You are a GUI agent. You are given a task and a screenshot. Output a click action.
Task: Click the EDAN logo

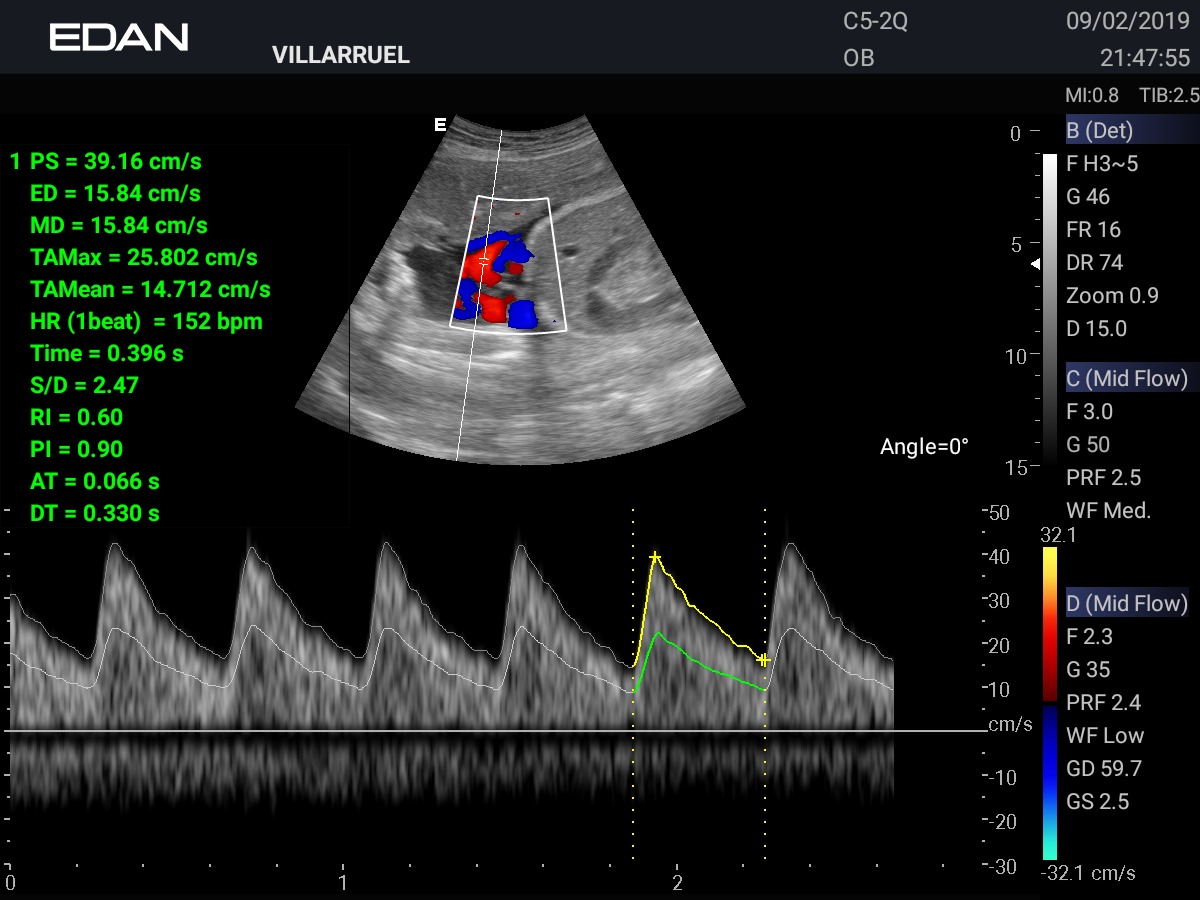(119, 38)
